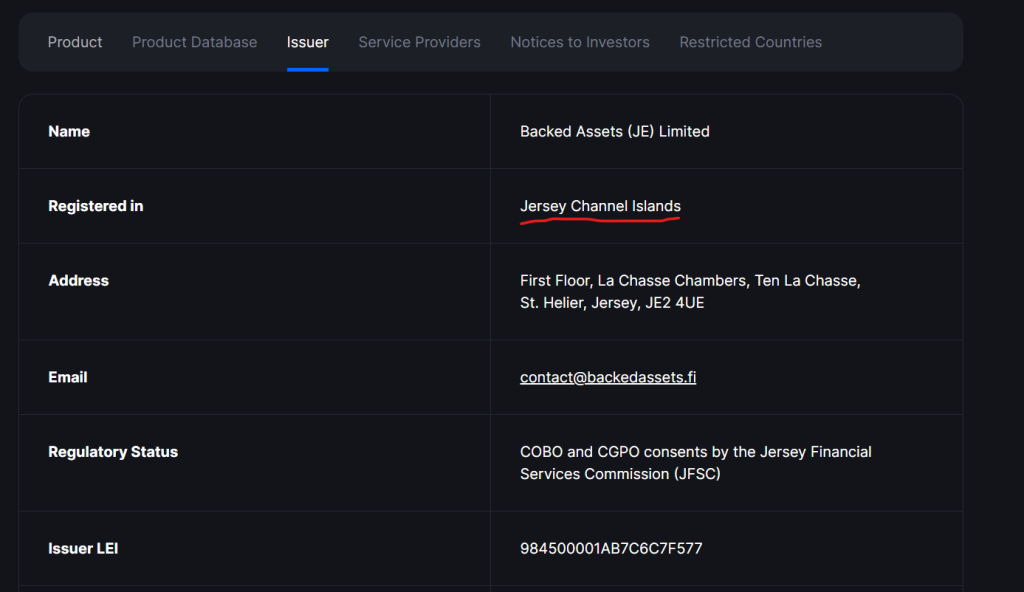Open the Notices to Investors tab
This screenshot has width=1024, height=592.
click(580, 42)
